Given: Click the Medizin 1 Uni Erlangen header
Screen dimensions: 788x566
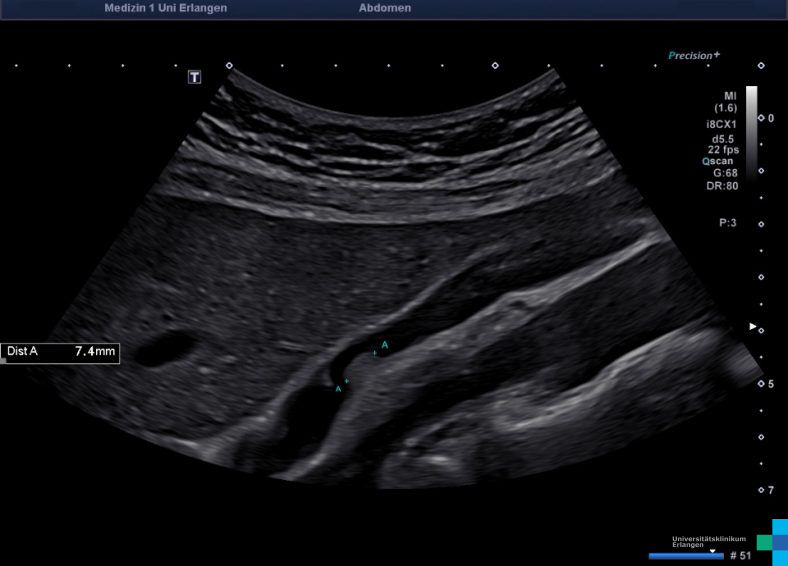Looking at the screenshot, I should (165, 8).
